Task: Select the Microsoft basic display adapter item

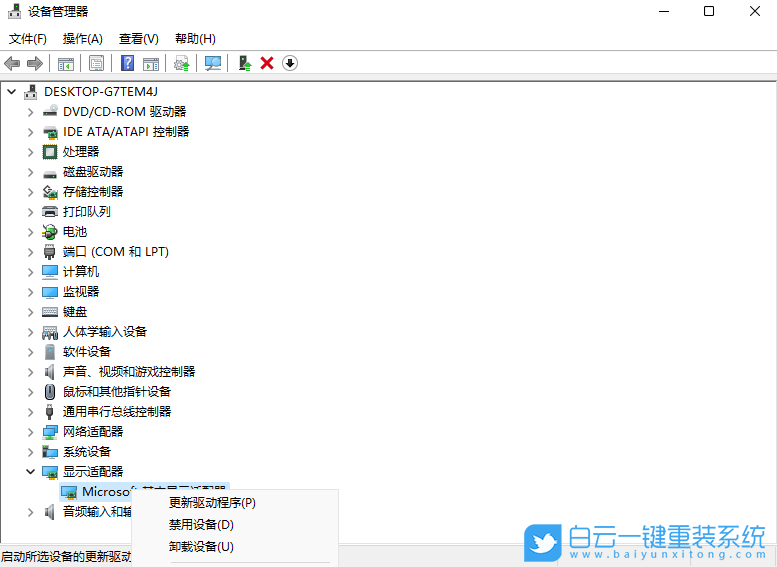Action: click(105, 491)
